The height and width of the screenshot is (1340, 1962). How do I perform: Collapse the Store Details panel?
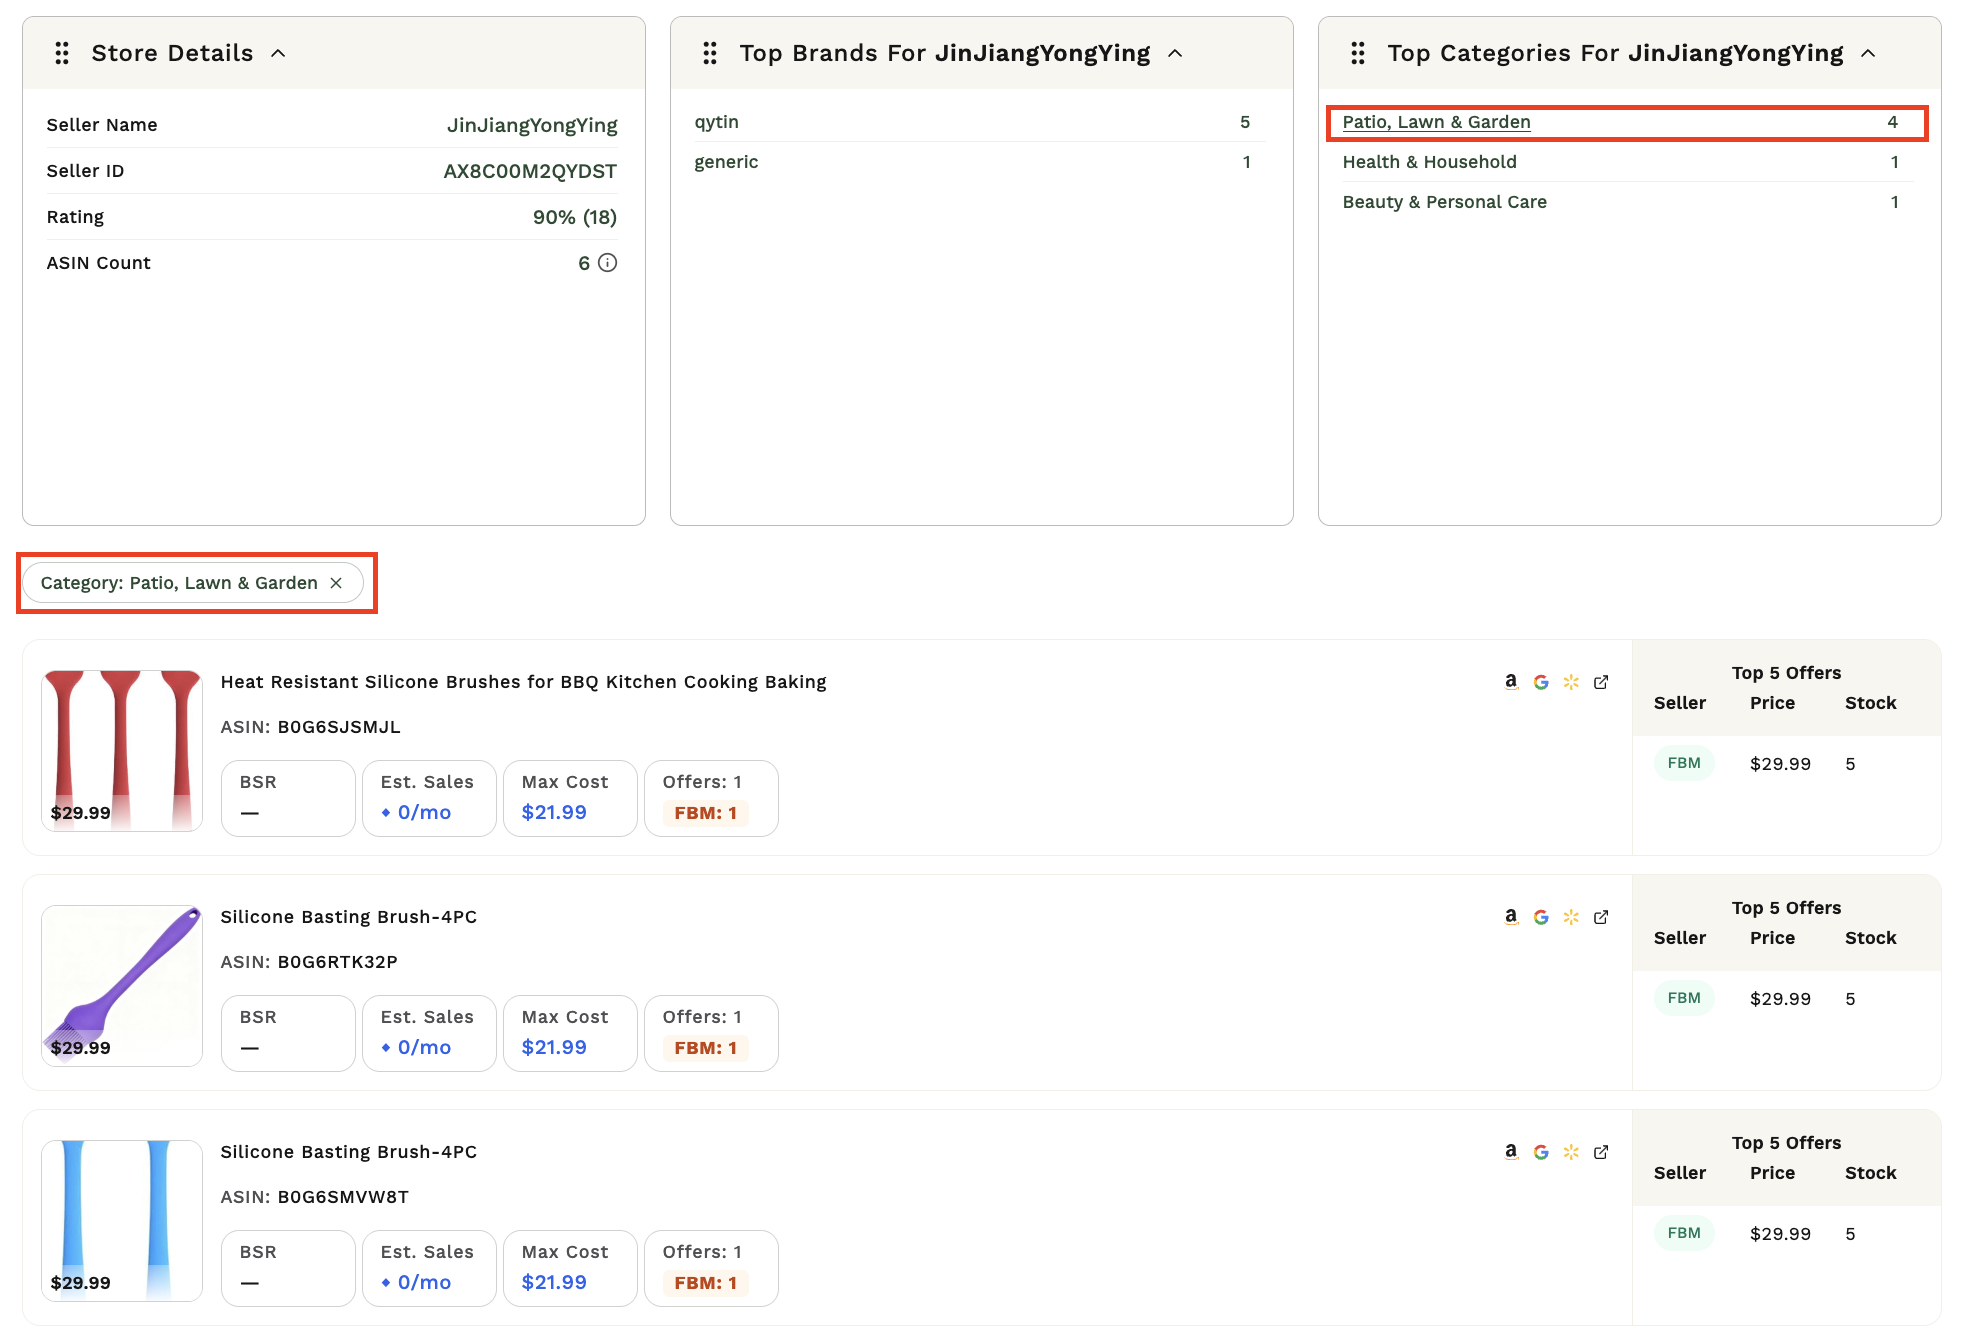[278, 53]
